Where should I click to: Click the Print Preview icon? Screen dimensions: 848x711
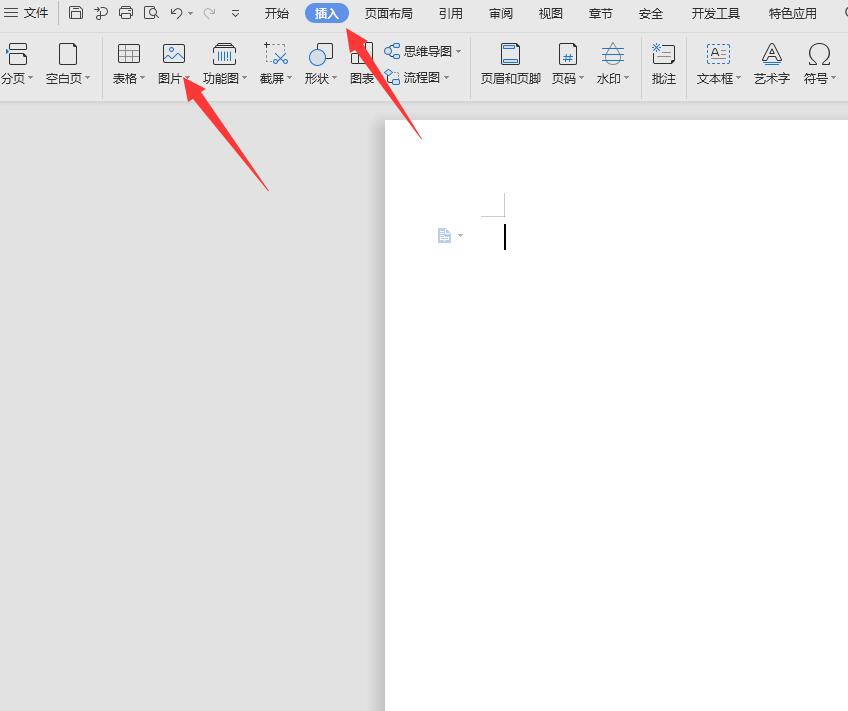pos(151,12)
